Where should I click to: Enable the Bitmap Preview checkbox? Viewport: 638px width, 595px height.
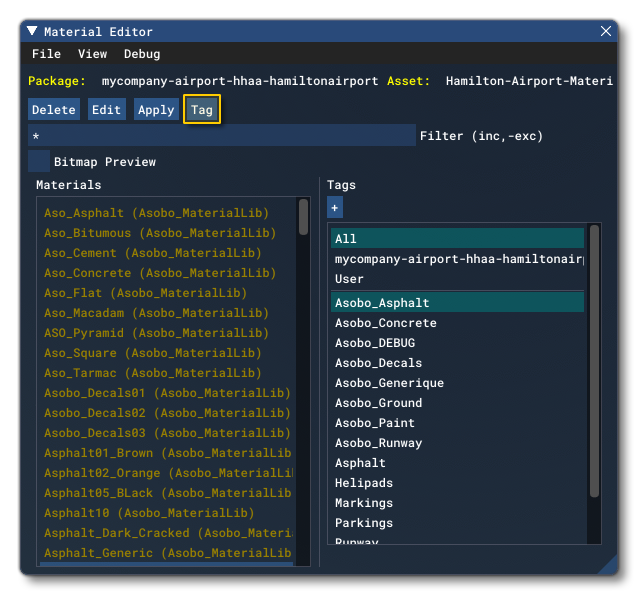click(x=39, y=161)
